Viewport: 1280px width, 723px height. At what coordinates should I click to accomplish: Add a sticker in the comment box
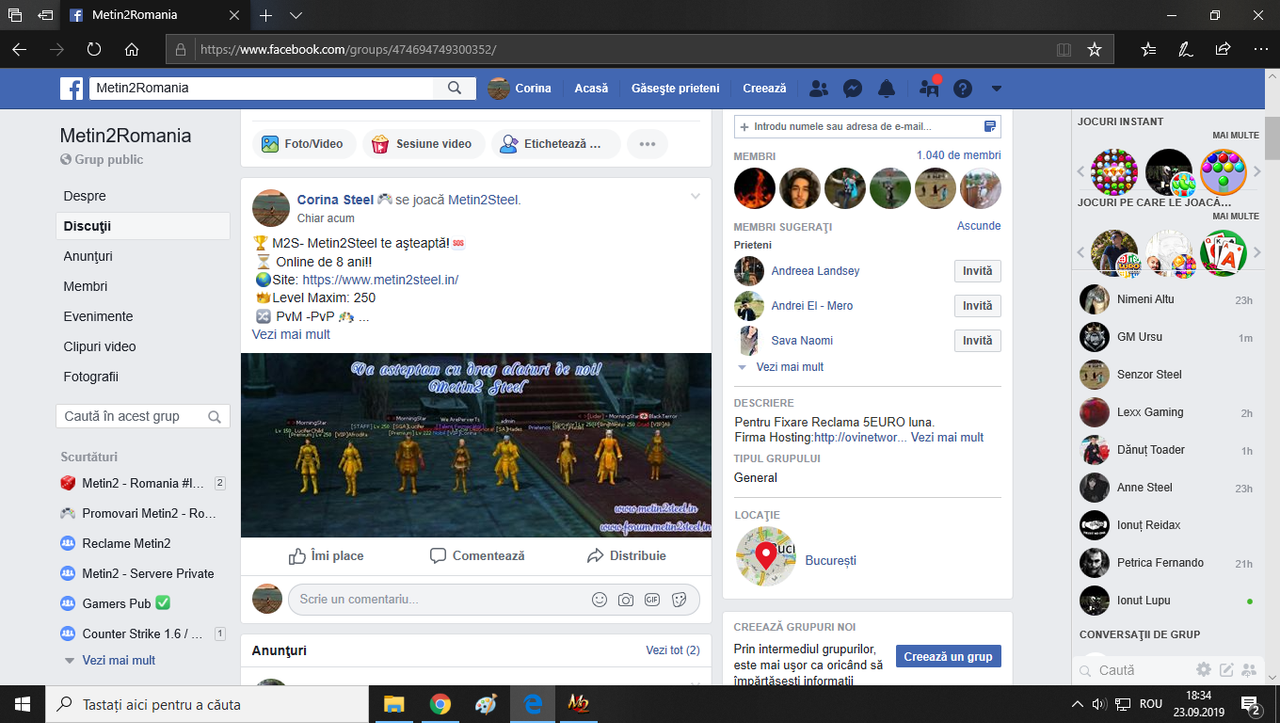(x=679, y=599)
